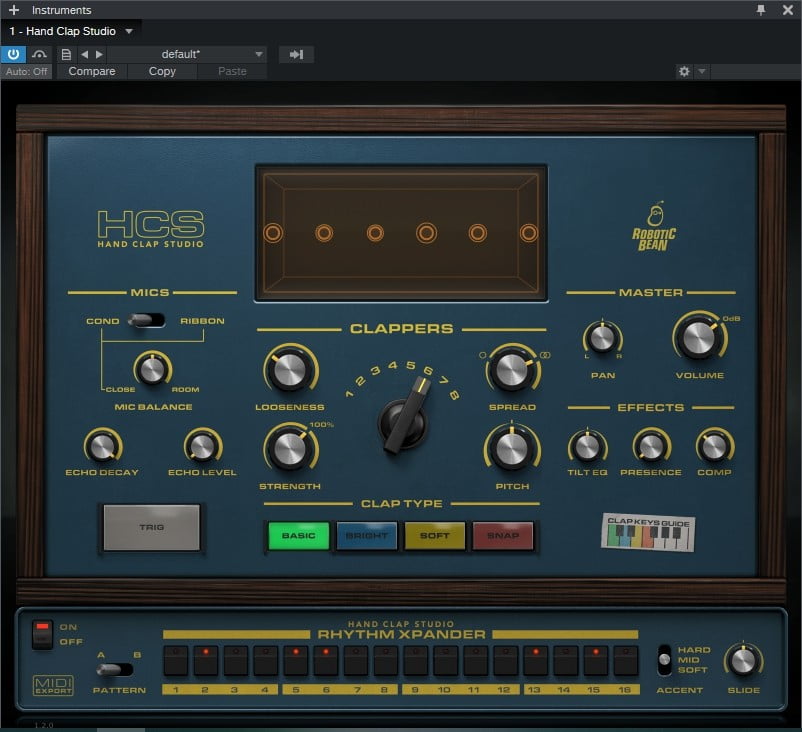The height and width of the screenshot is (732, 802).
Task: Click the Accent Hard/Mid/Soft switch
Action: (x=664, y=660)
